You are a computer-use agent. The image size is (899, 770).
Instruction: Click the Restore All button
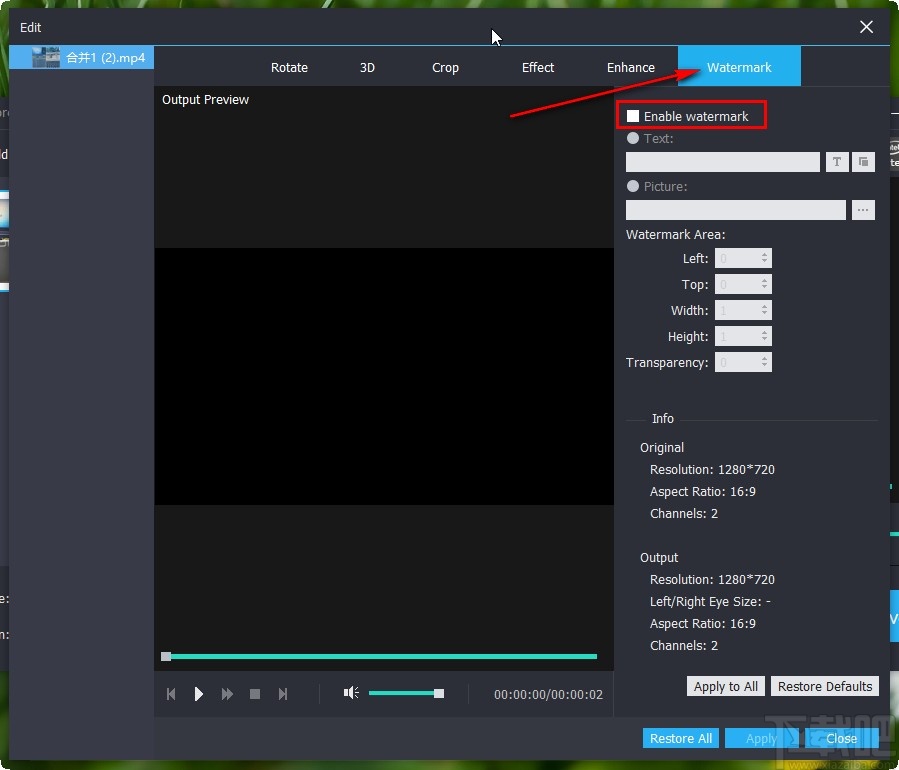pyautogui.click(x=681, y=738)
